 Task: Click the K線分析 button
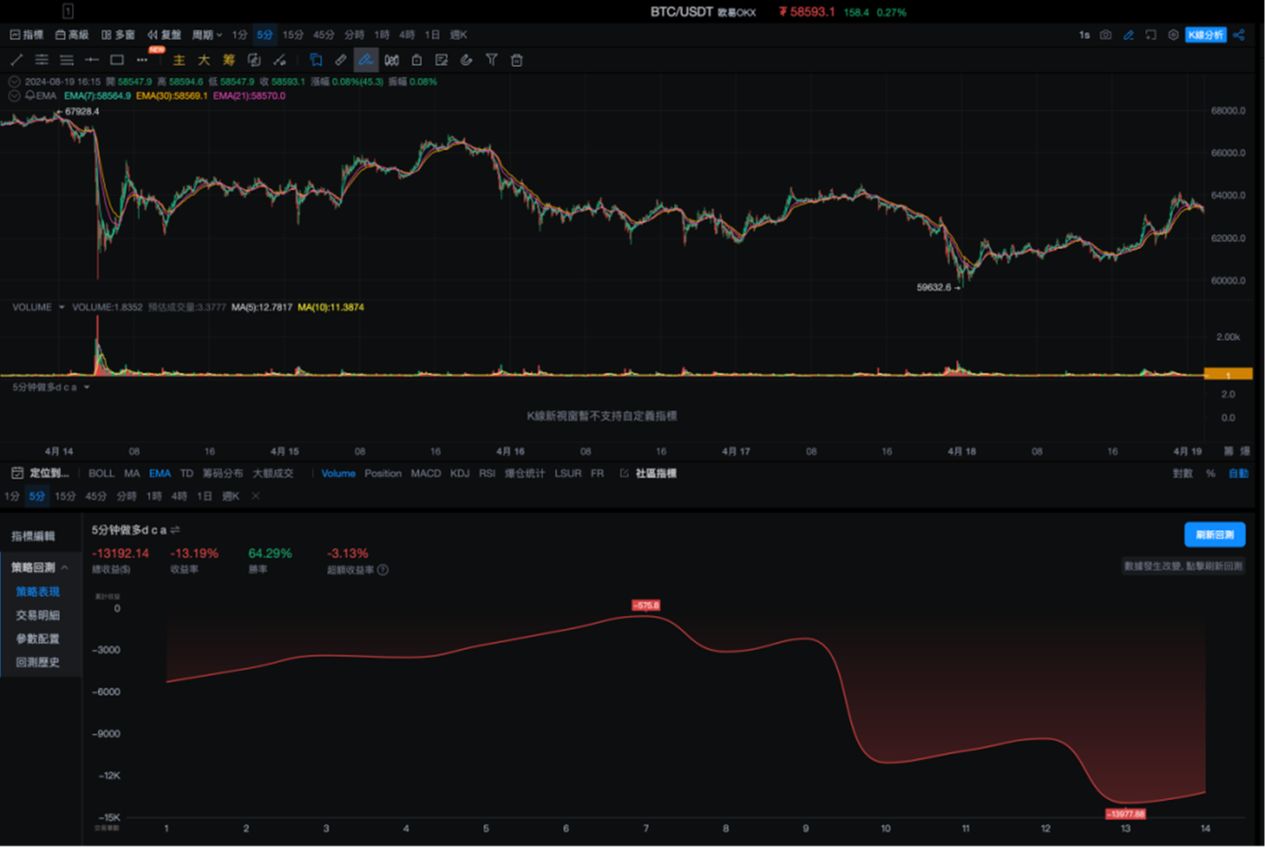pos(1205,35)
